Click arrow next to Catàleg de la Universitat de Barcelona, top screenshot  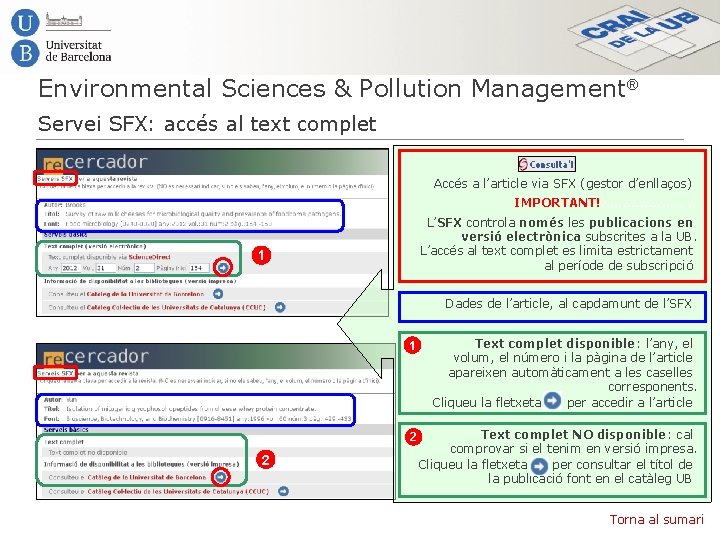pyautogui.click(x=218, y=293)
